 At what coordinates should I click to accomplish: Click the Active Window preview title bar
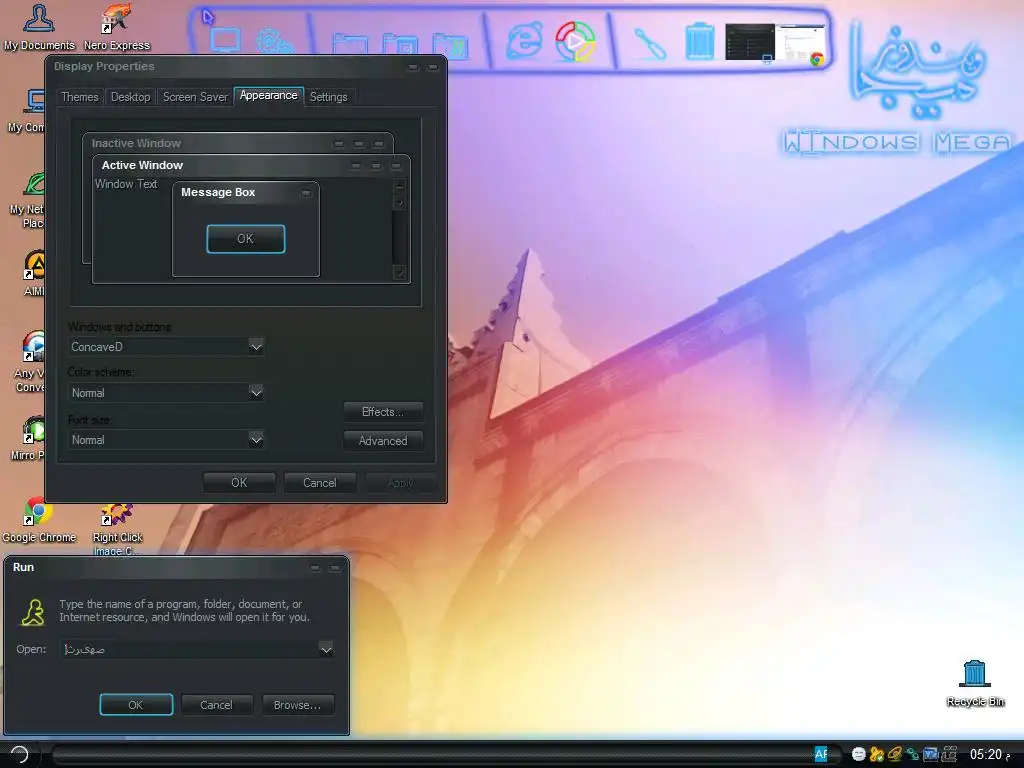click(x=251, y=165)
